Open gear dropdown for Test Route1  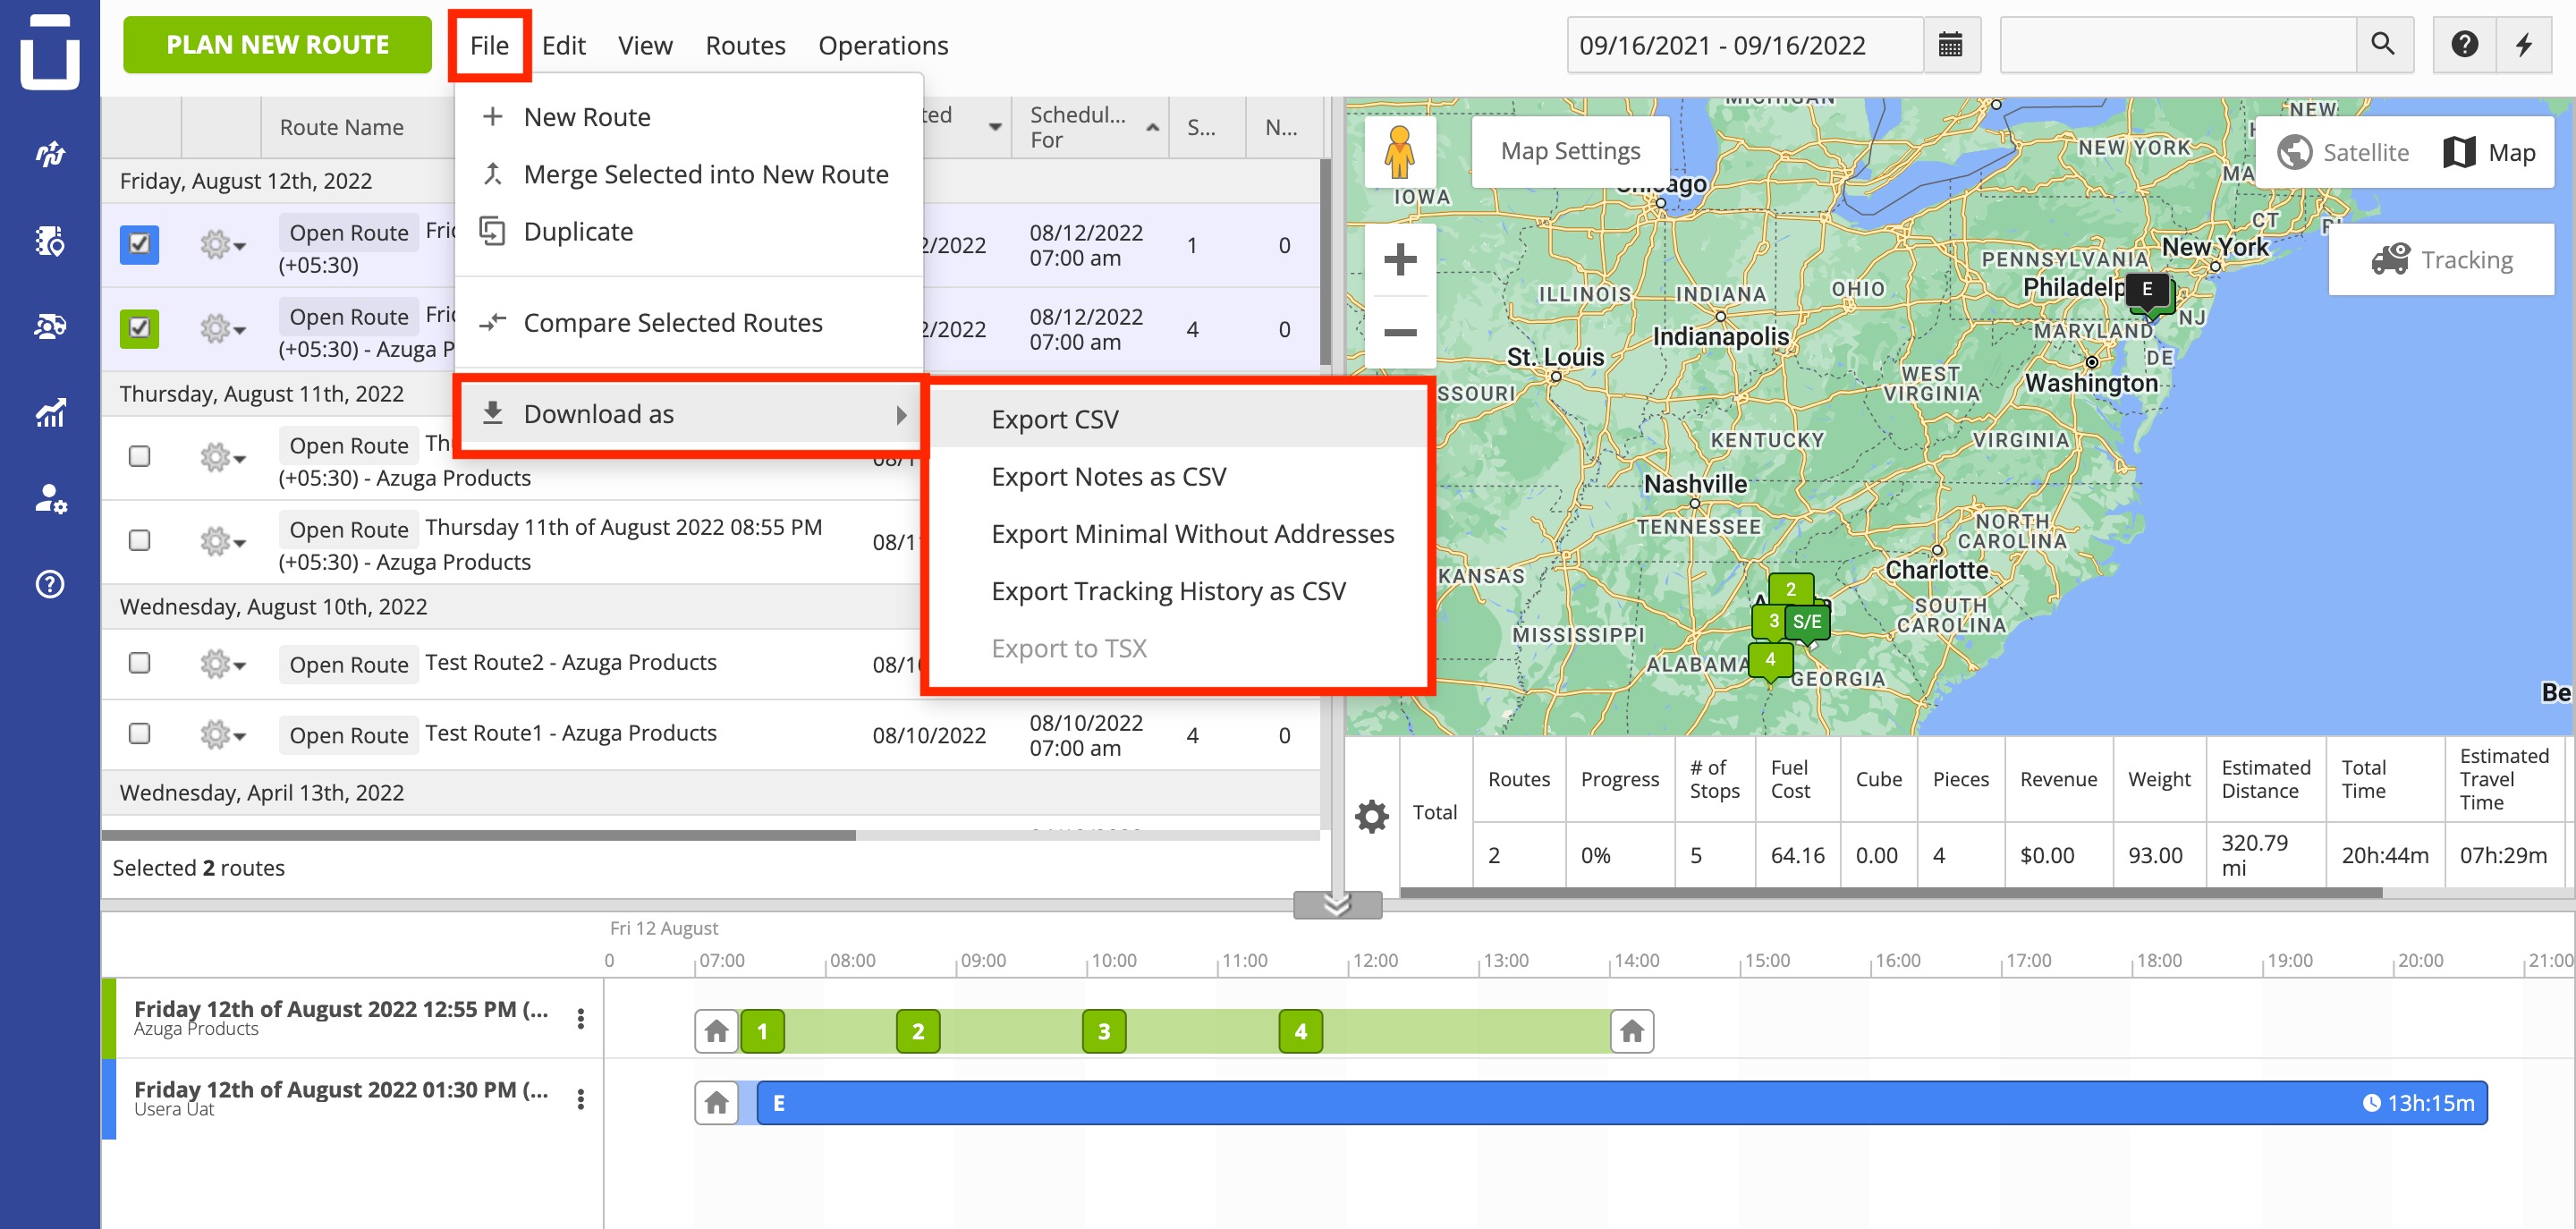[222, 735]
